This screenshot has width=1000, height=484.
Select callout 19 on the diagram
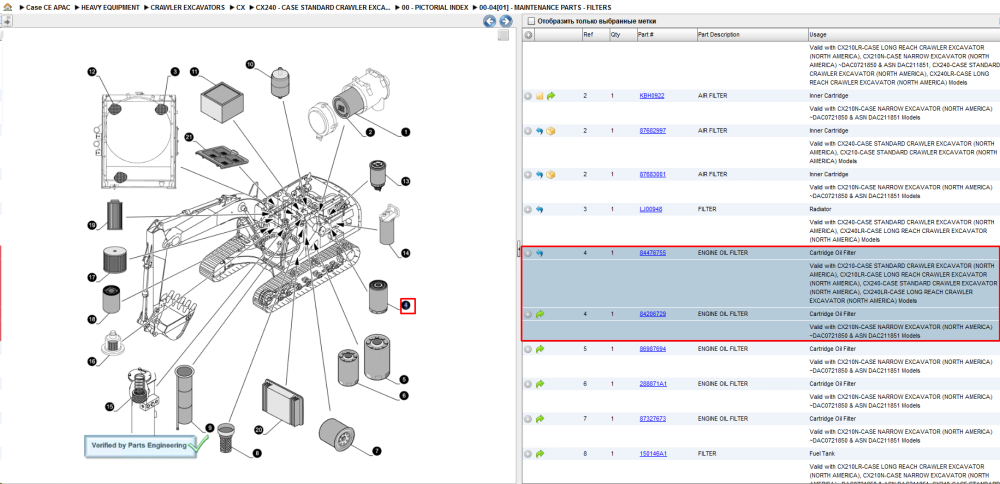92,224
